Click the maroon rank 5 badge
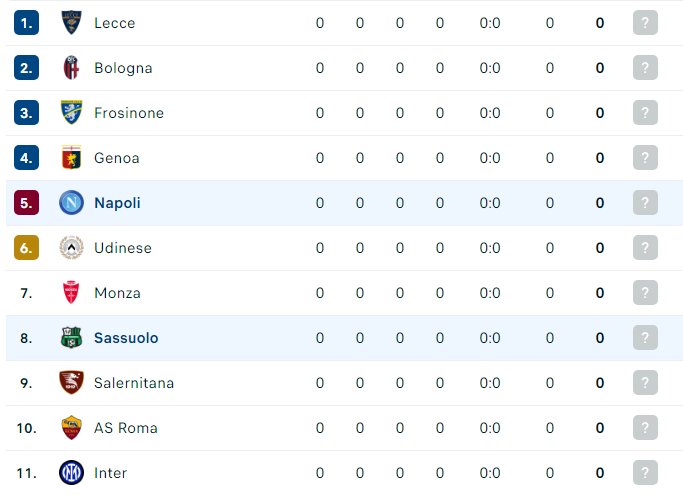Viewport: 683px width, 495px height. [x=27, y=203]
